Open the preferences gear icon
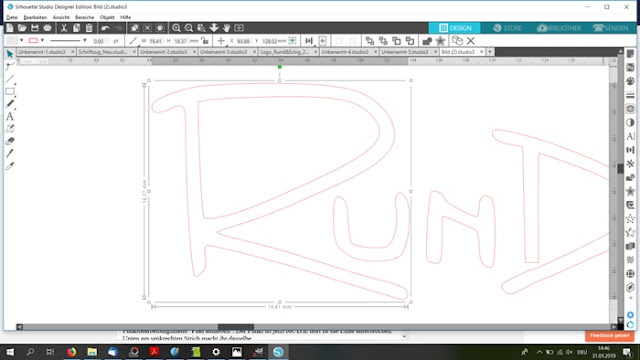The image size is (640, 360). coord(630,315)
